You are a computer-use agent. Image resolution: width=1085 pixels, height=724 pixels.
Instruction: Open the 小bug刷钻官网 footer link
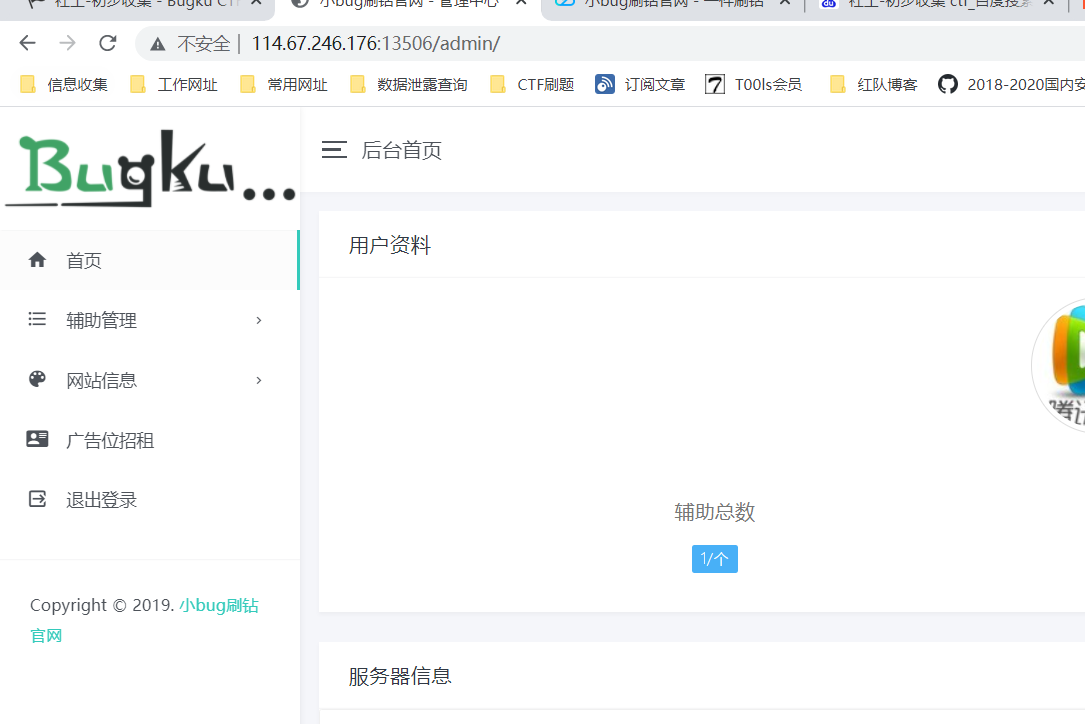(219, 606)
